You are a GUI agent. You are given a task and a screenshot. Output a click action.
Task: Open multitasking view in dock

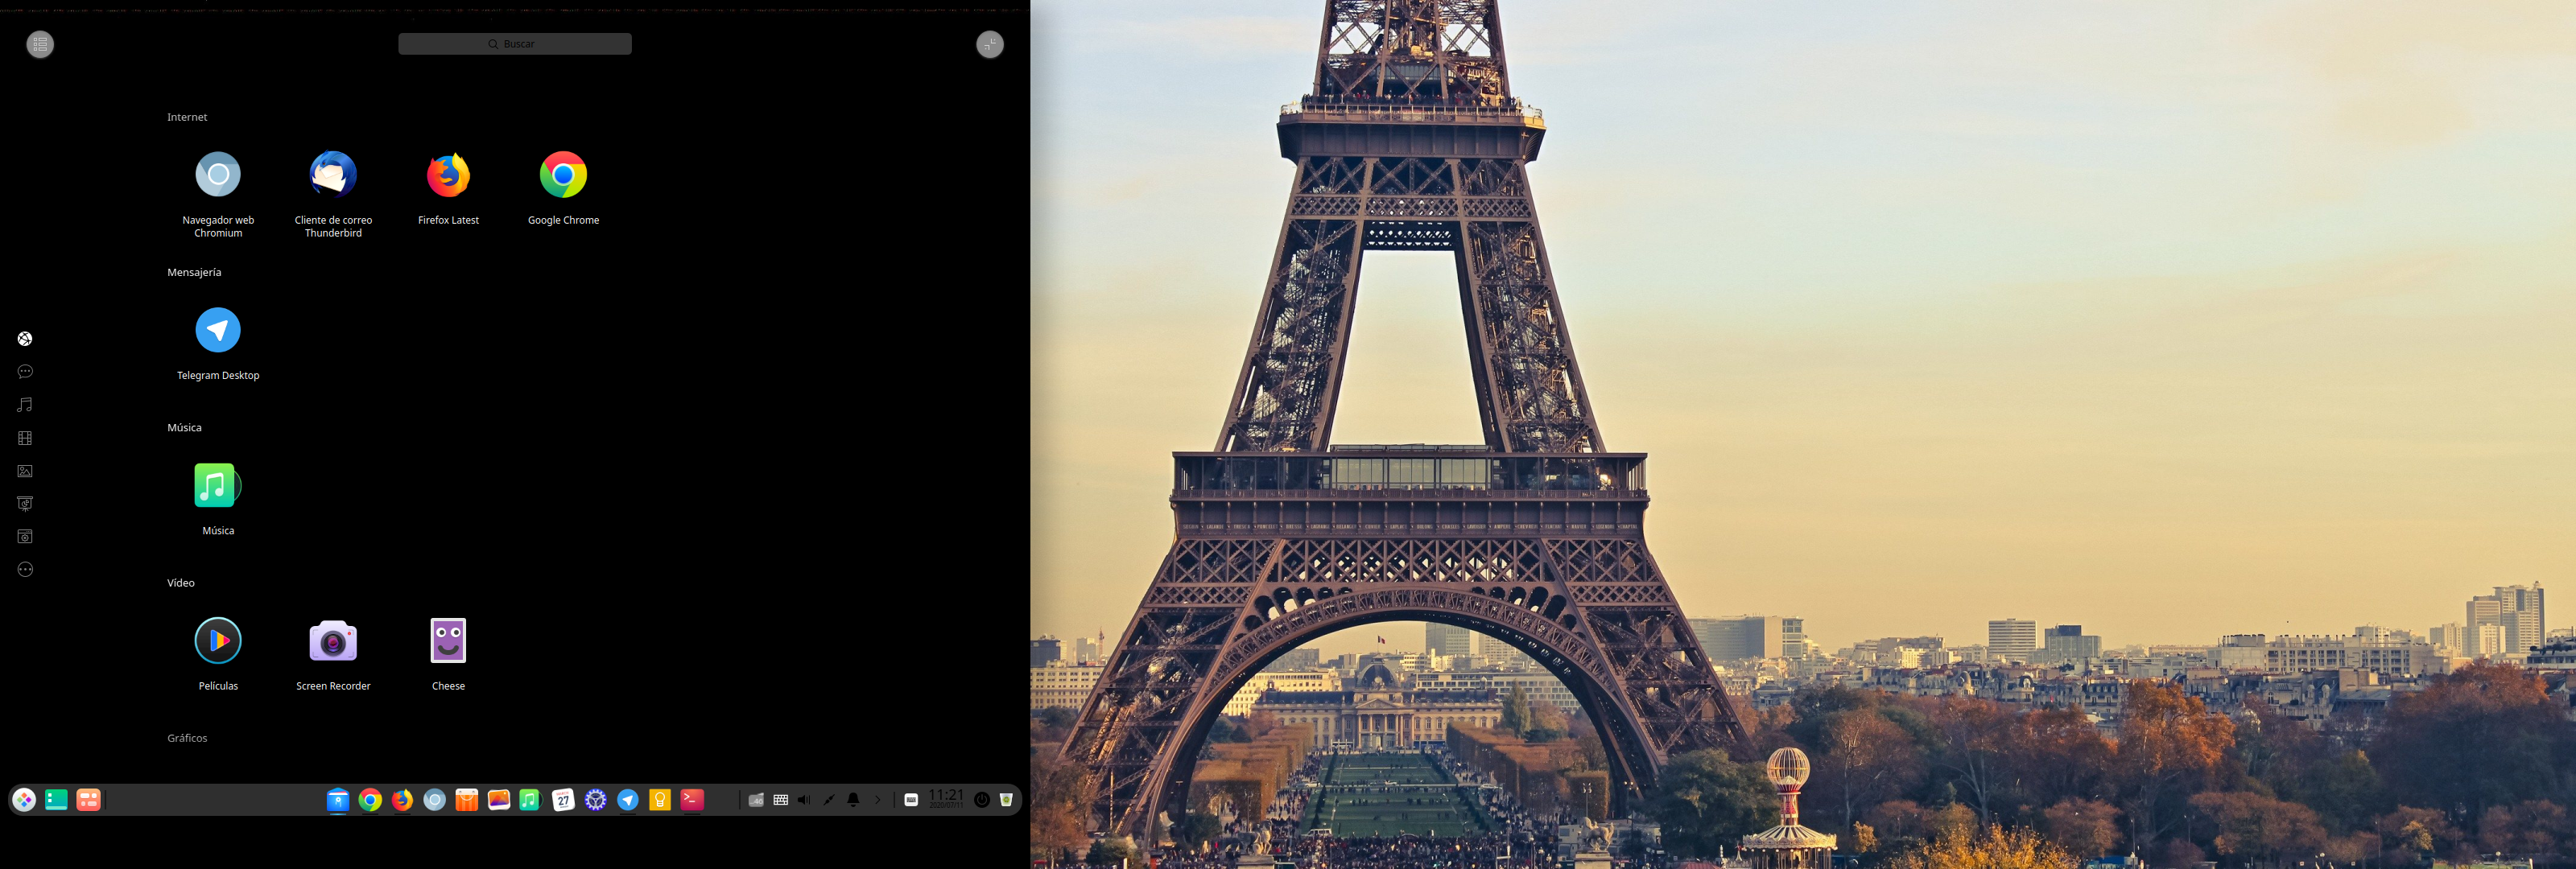coord(88,800)
